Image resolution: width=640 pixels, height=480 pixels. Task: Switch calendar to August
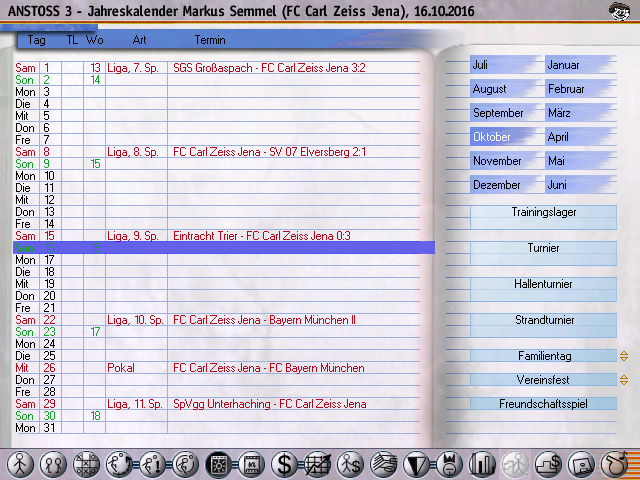505,89
